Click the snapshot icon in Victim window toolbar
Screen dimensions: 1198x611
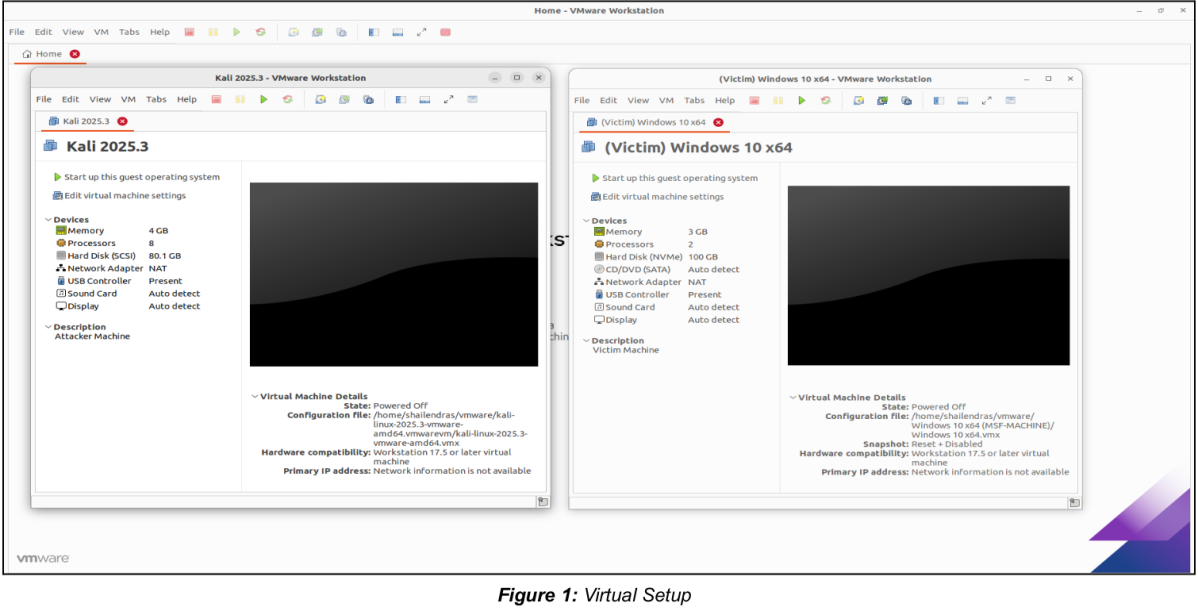(858, 100)
